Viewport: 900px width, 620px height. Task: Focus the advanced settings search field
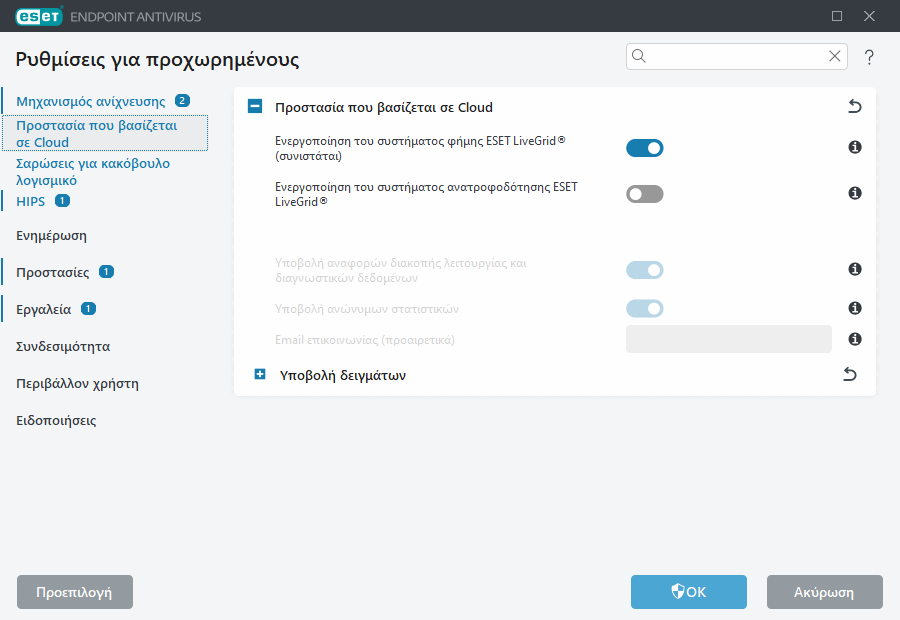point(736,56)
